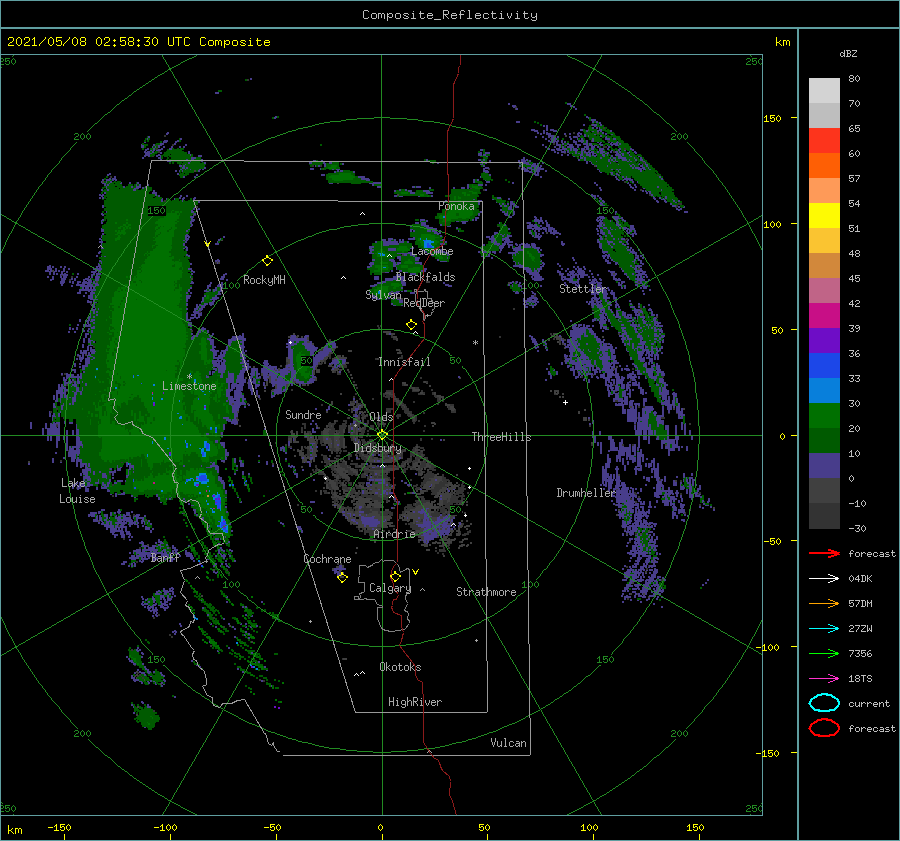Click the -100 tick on the bottom km axis
Screen dimensions: 900x841
point(165,827)
